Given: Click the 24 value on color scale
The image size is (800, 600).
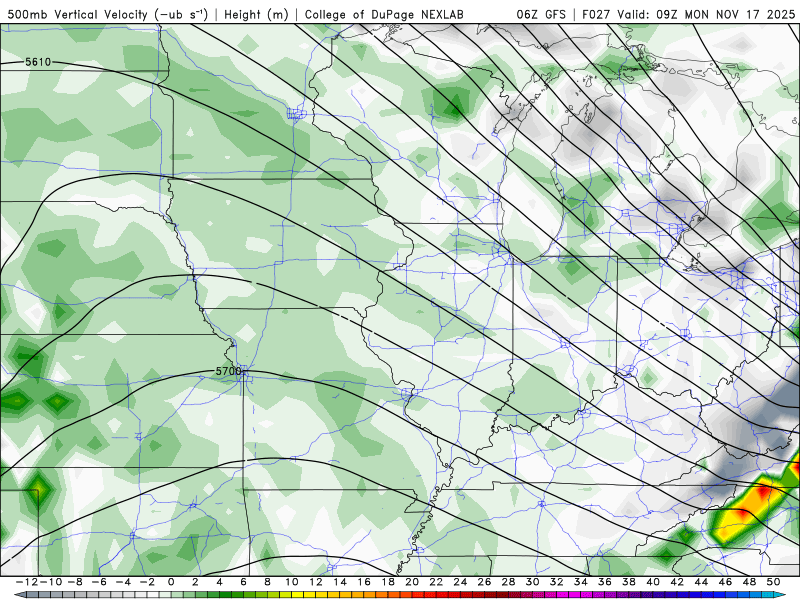Looking at the screenshot, I should coord(460,582).
